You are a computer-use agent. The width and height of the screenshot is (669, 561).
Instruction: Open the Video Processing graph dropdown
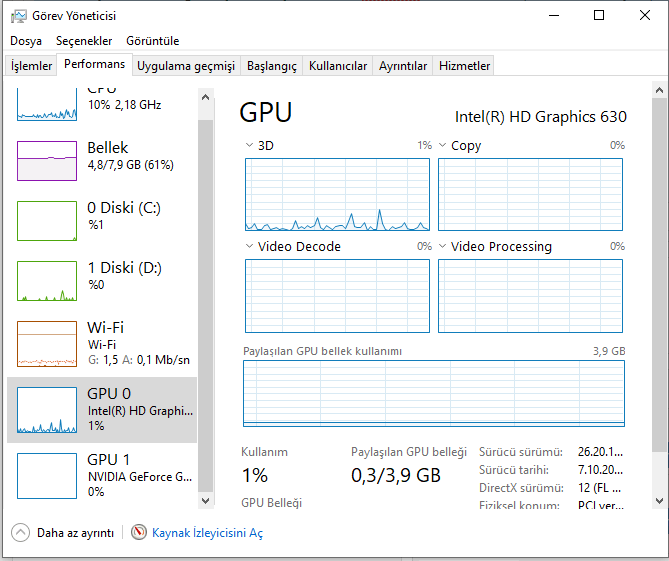[x=442, y=247]
